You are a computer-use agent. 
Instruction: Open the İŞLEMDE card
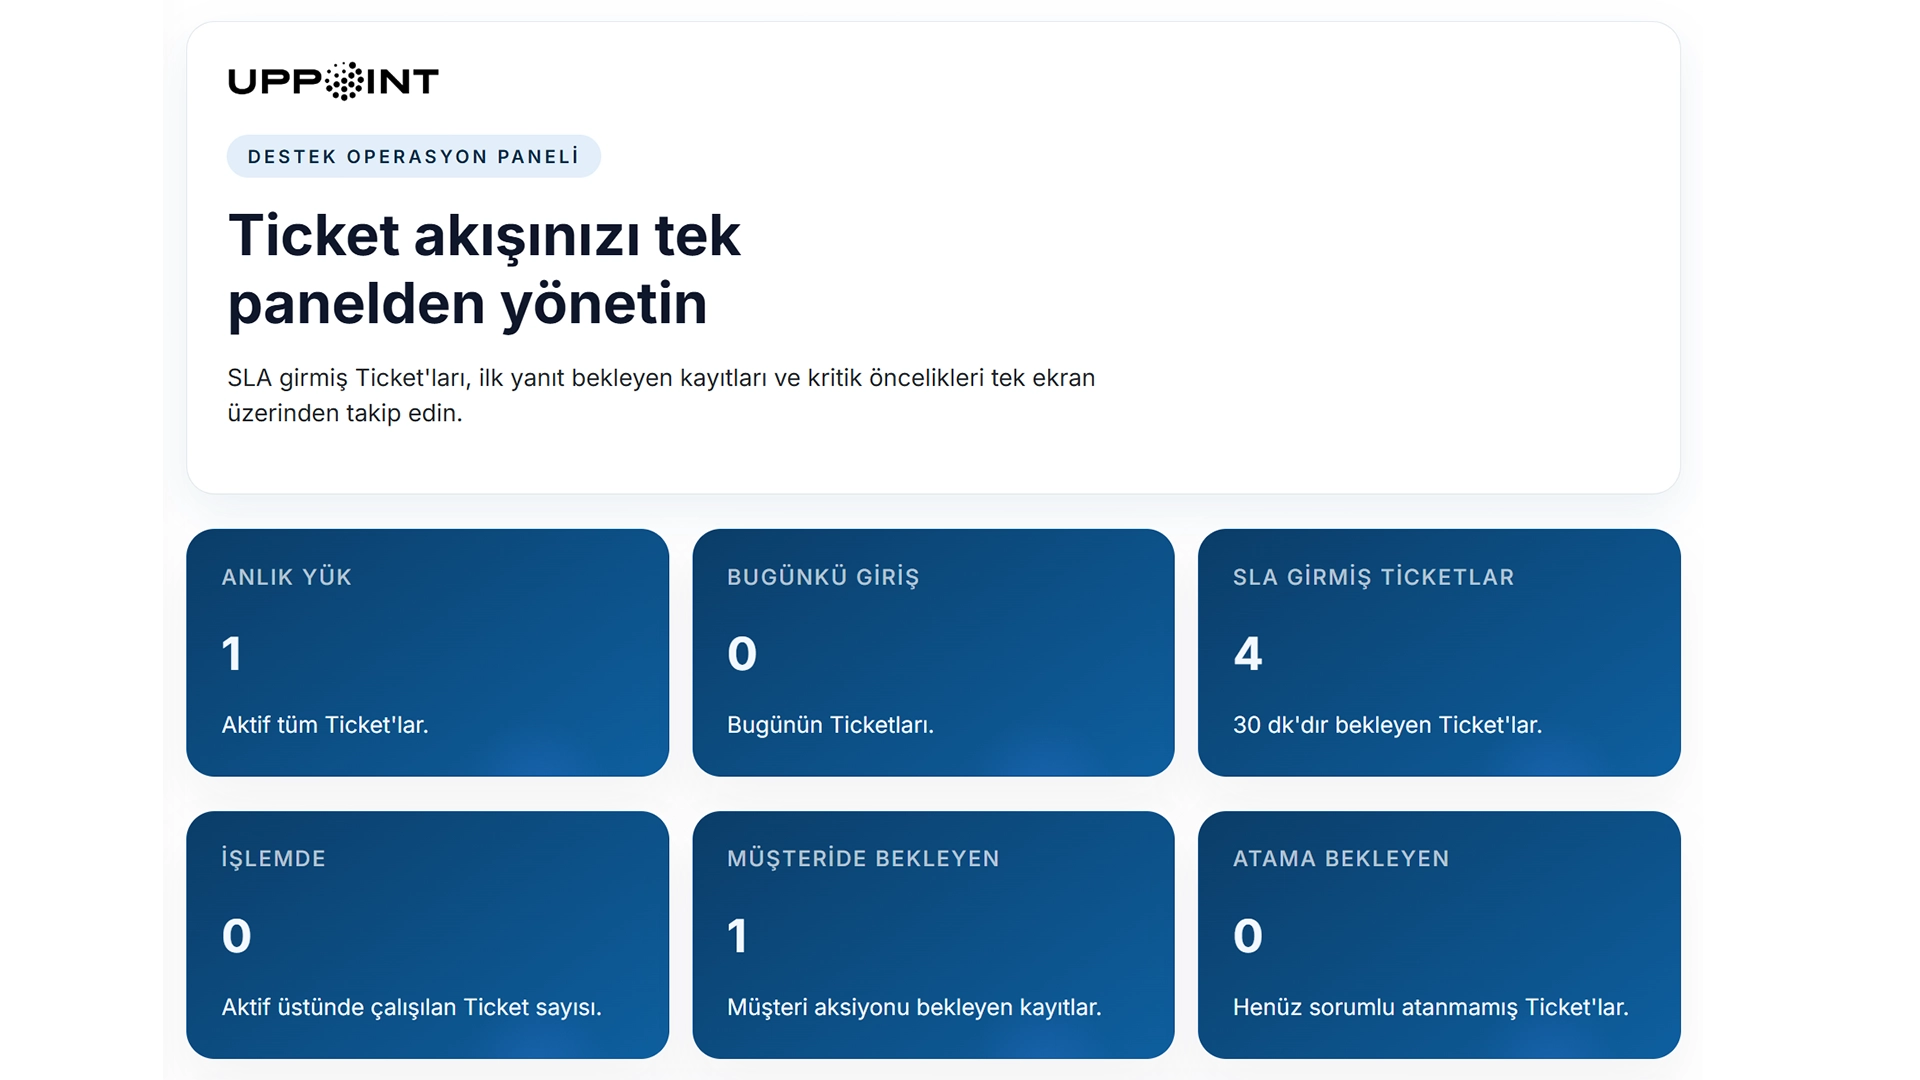(x=427, y=935)
